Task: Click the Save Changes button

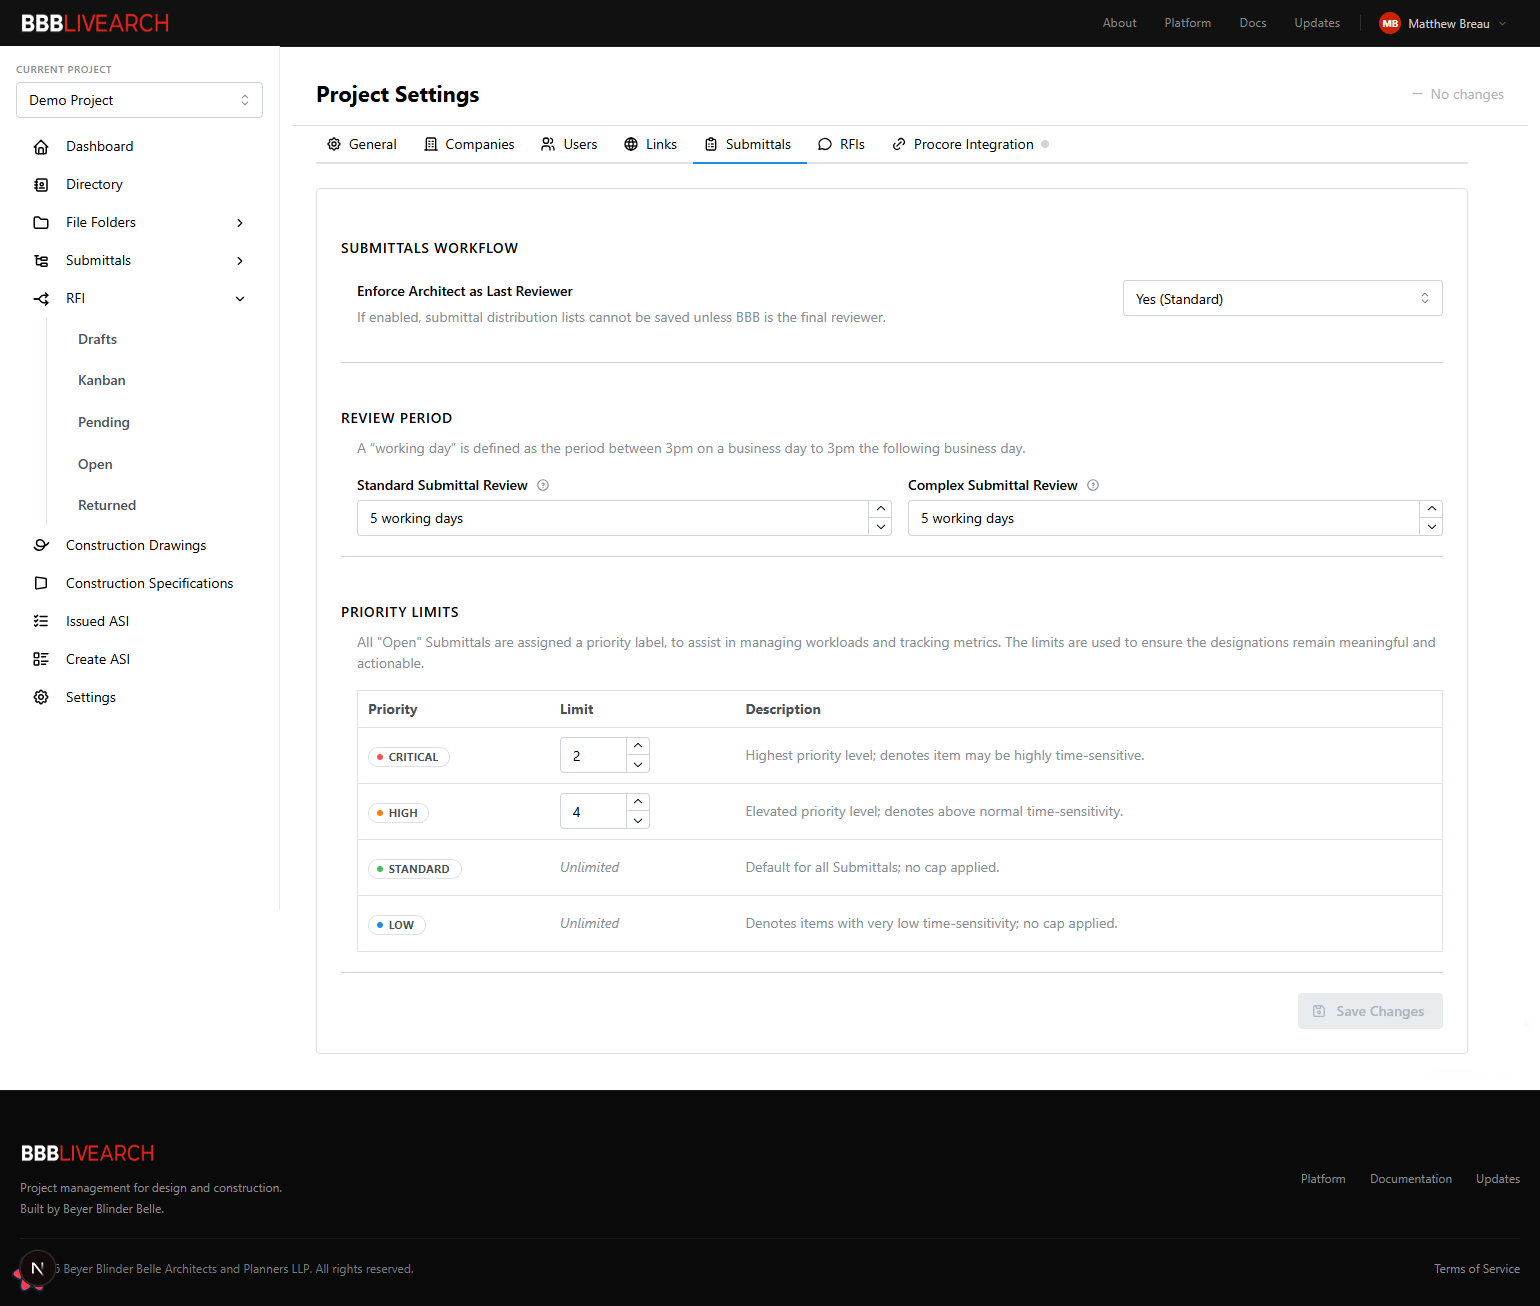Action: (1370, 1011)
